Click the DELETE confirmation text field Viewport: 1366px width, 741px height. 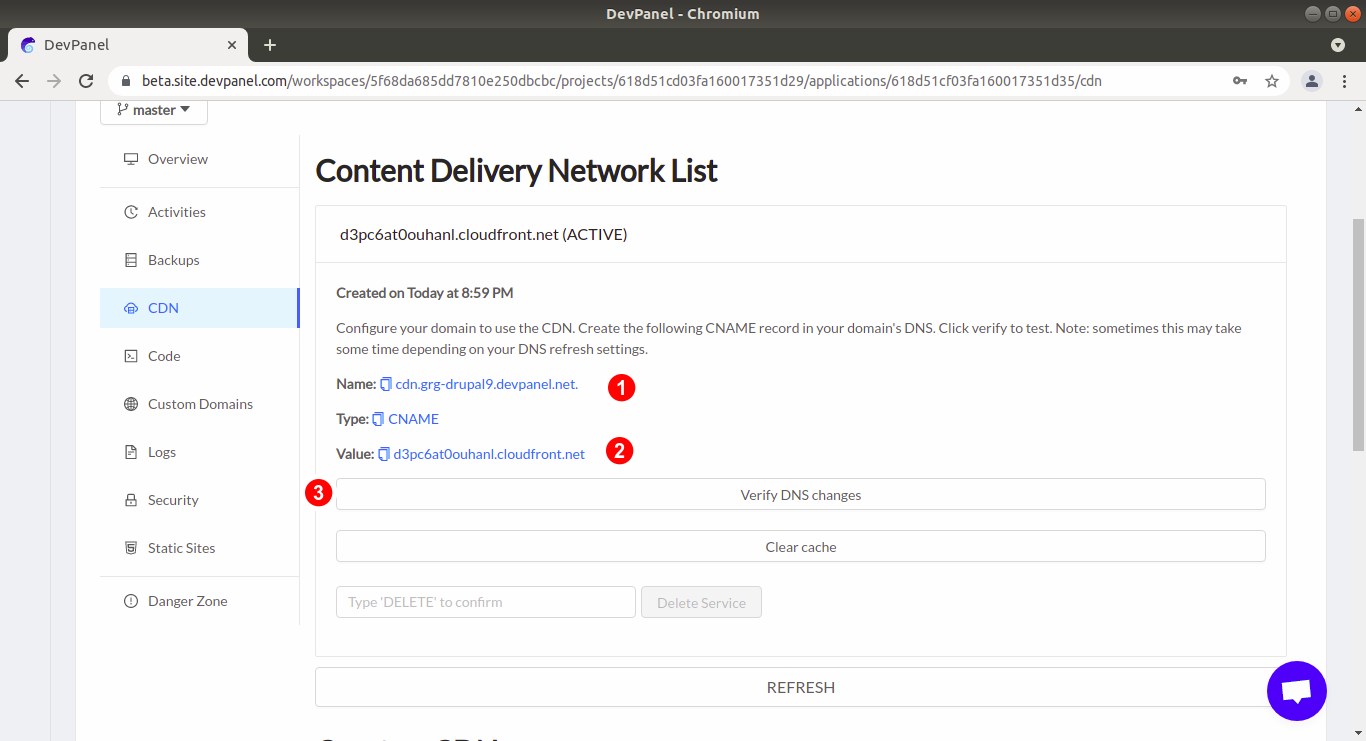pos(485,601)
